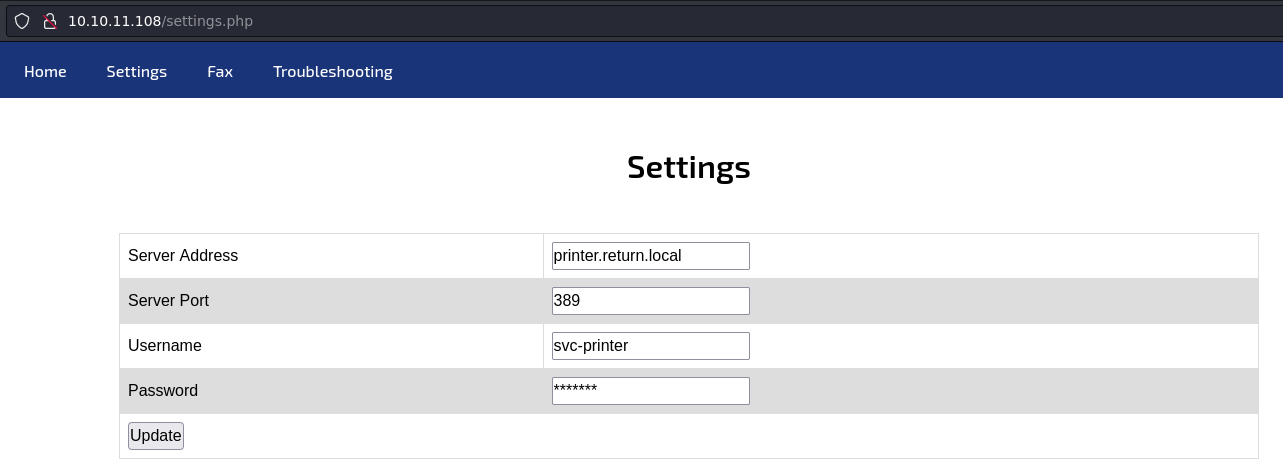The width and height of the screenshot is (1283, 471).
Task: Click the Password label text
Action: [163, 391]
